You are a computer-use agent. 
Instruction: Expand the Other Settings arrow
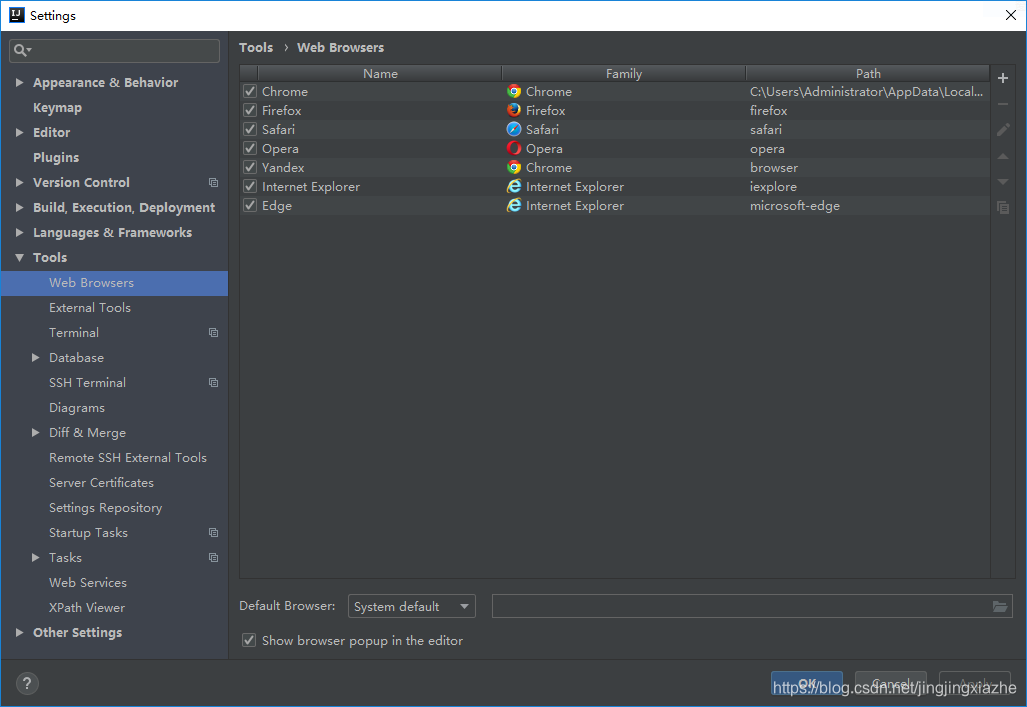(x=20, y=633)
